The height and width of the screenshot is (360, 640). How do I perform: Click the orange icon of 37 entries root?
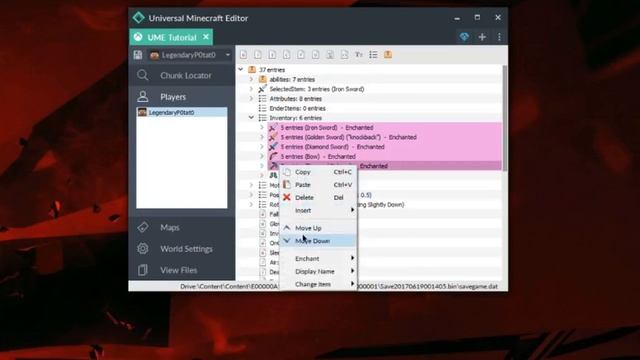252,70
